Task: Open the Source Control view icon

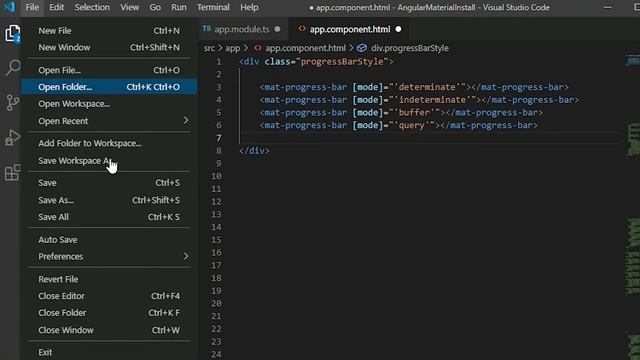Action: click(13, 102)
